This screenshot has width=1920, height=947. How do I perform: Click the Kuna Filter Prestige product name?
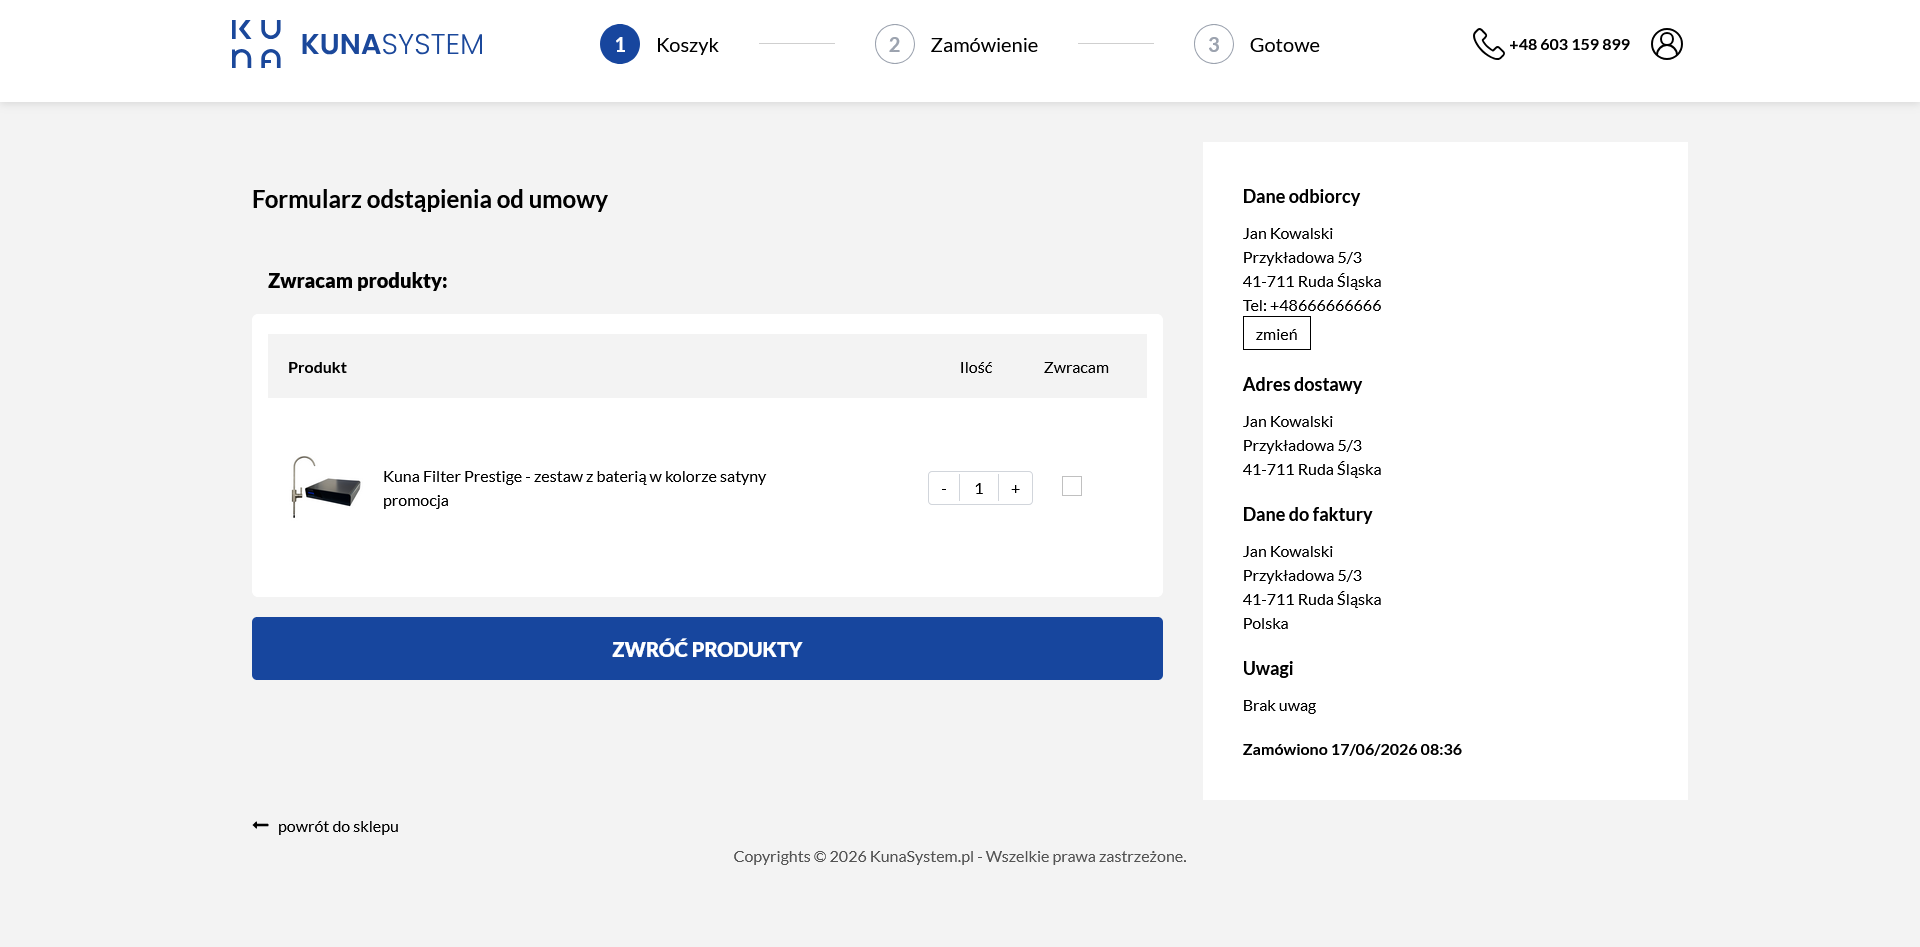(x=574, y=488)
